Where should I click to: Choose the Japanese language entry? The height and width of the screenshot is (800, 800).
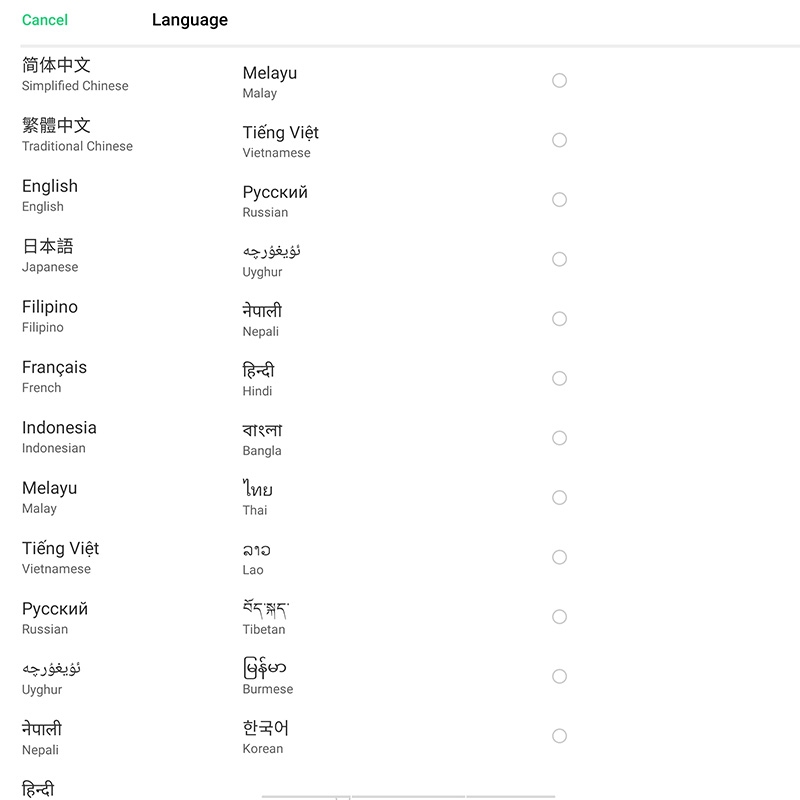click(x=49, y=256)
